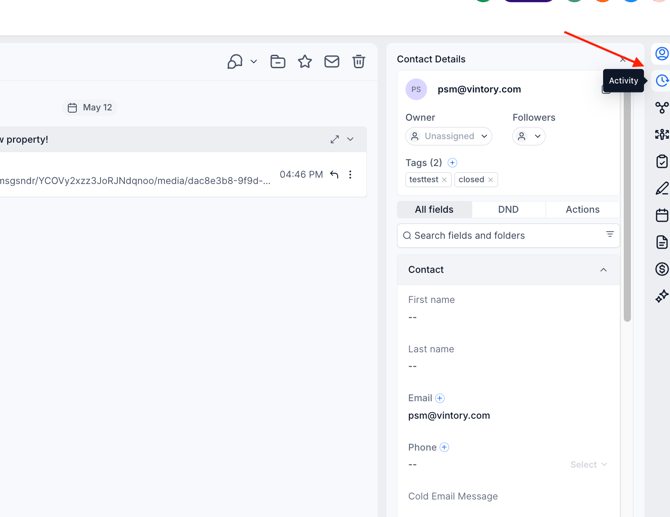Open the AI sparkle sidebar icon
The image size is (670, 517).
point(661,296)
